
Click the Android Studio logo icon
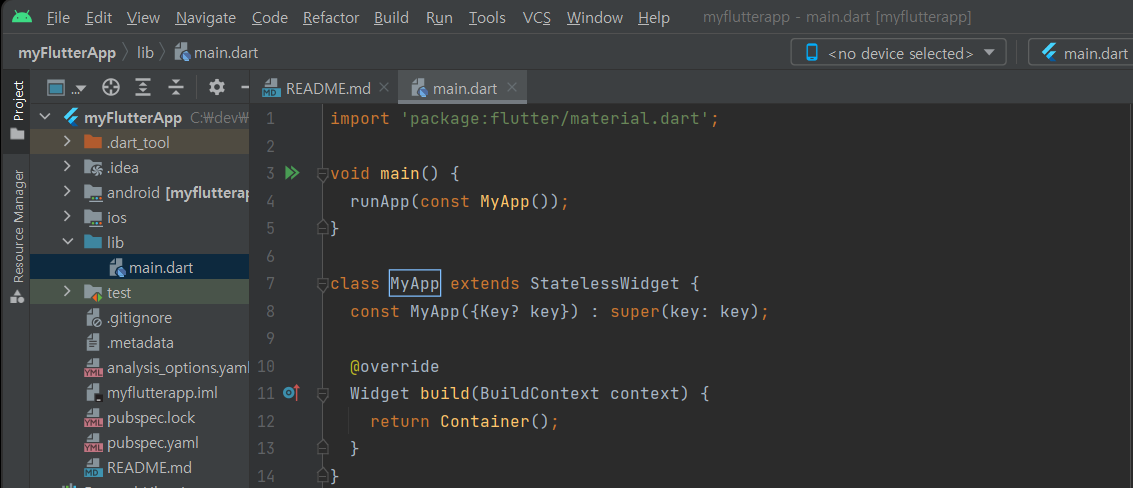point(22,17)
